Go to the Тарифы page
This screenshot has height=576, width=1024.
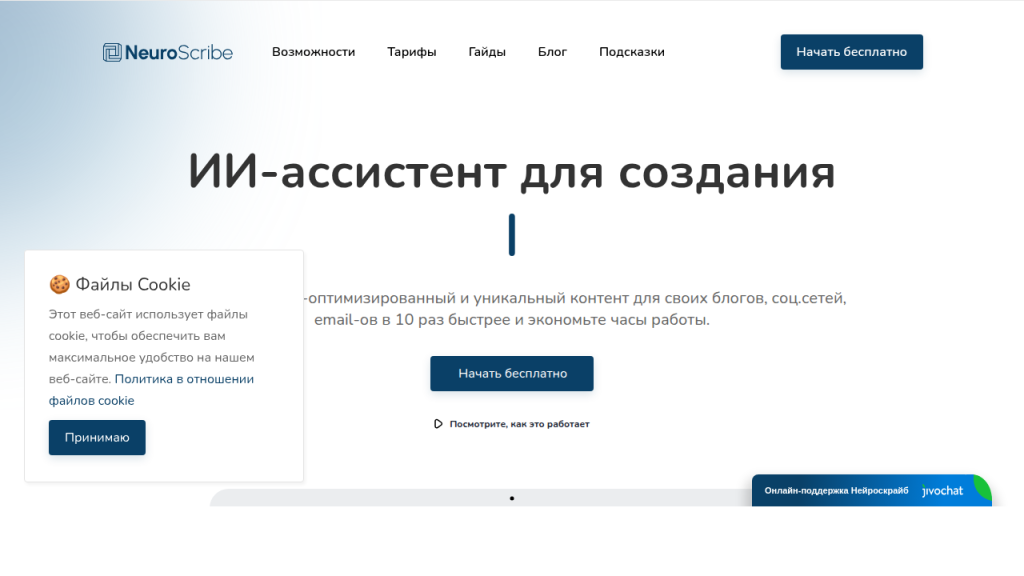coord(412,52)
